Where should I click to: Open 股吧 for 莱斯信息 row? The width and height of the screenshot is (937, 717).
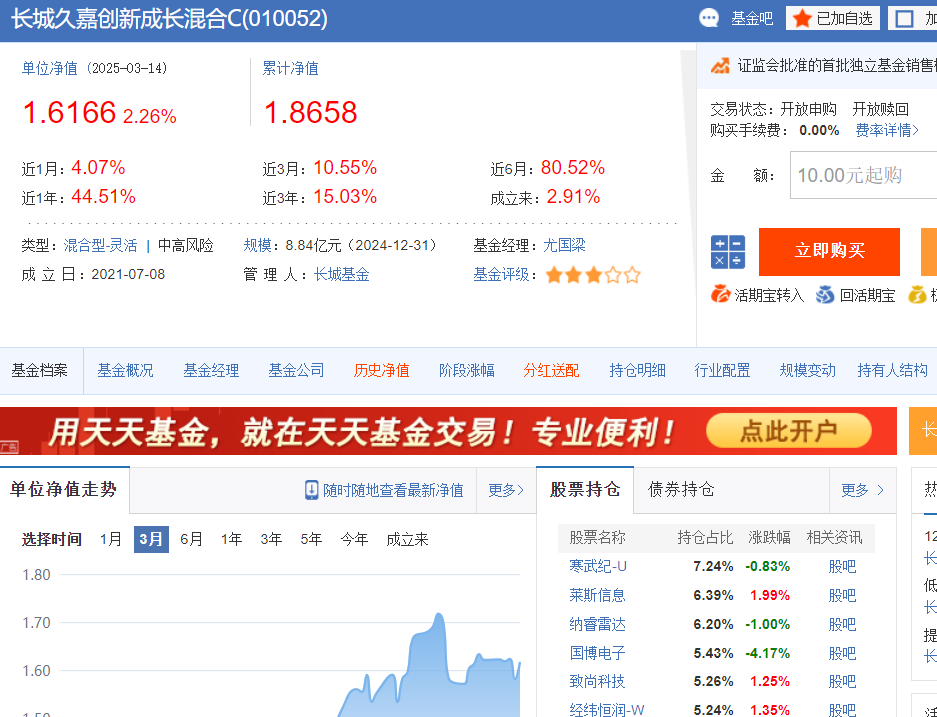click(x=842, y=595)
